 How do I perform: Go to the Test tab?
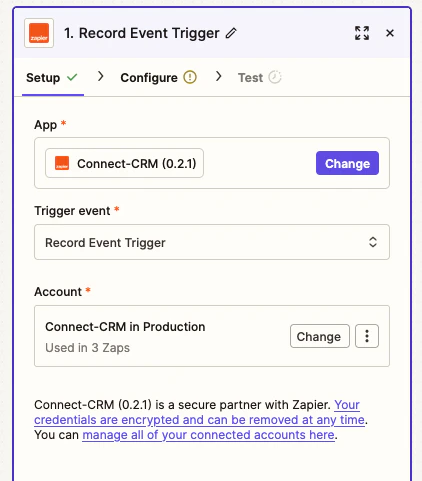tap(259, 78)
